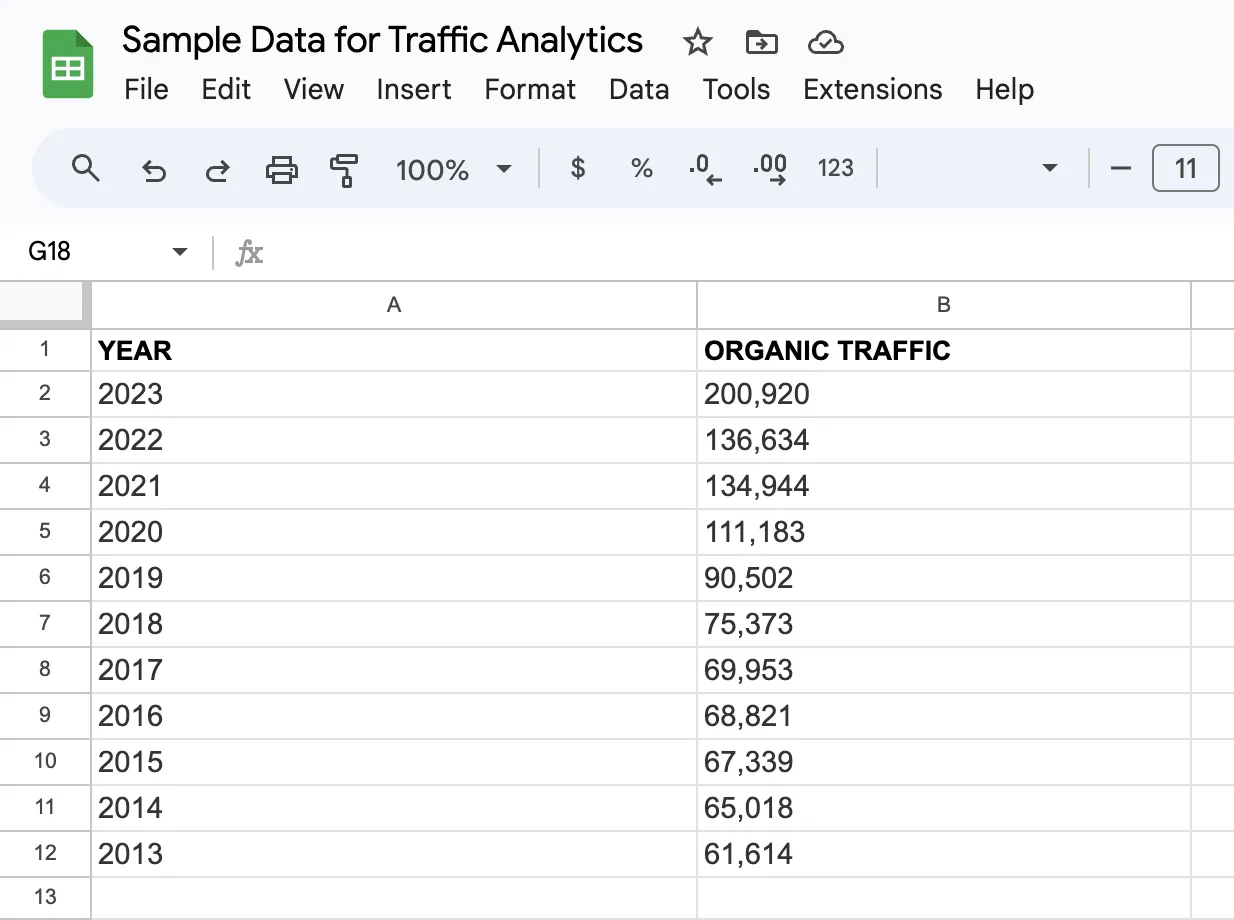This screenshot has width=1234, height=920.
Task: Select the cell containing 75,373
Action: pos(944,624)
